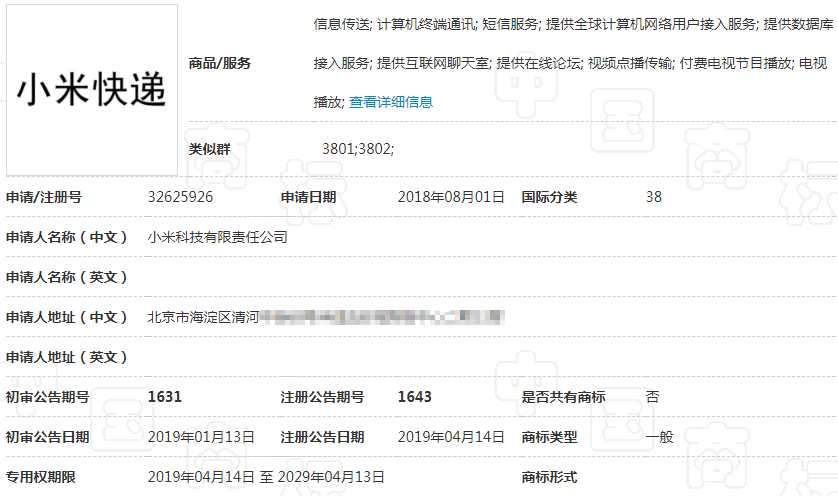Click the 申请/注册号 label
The image size is (838, 496).
44,197
